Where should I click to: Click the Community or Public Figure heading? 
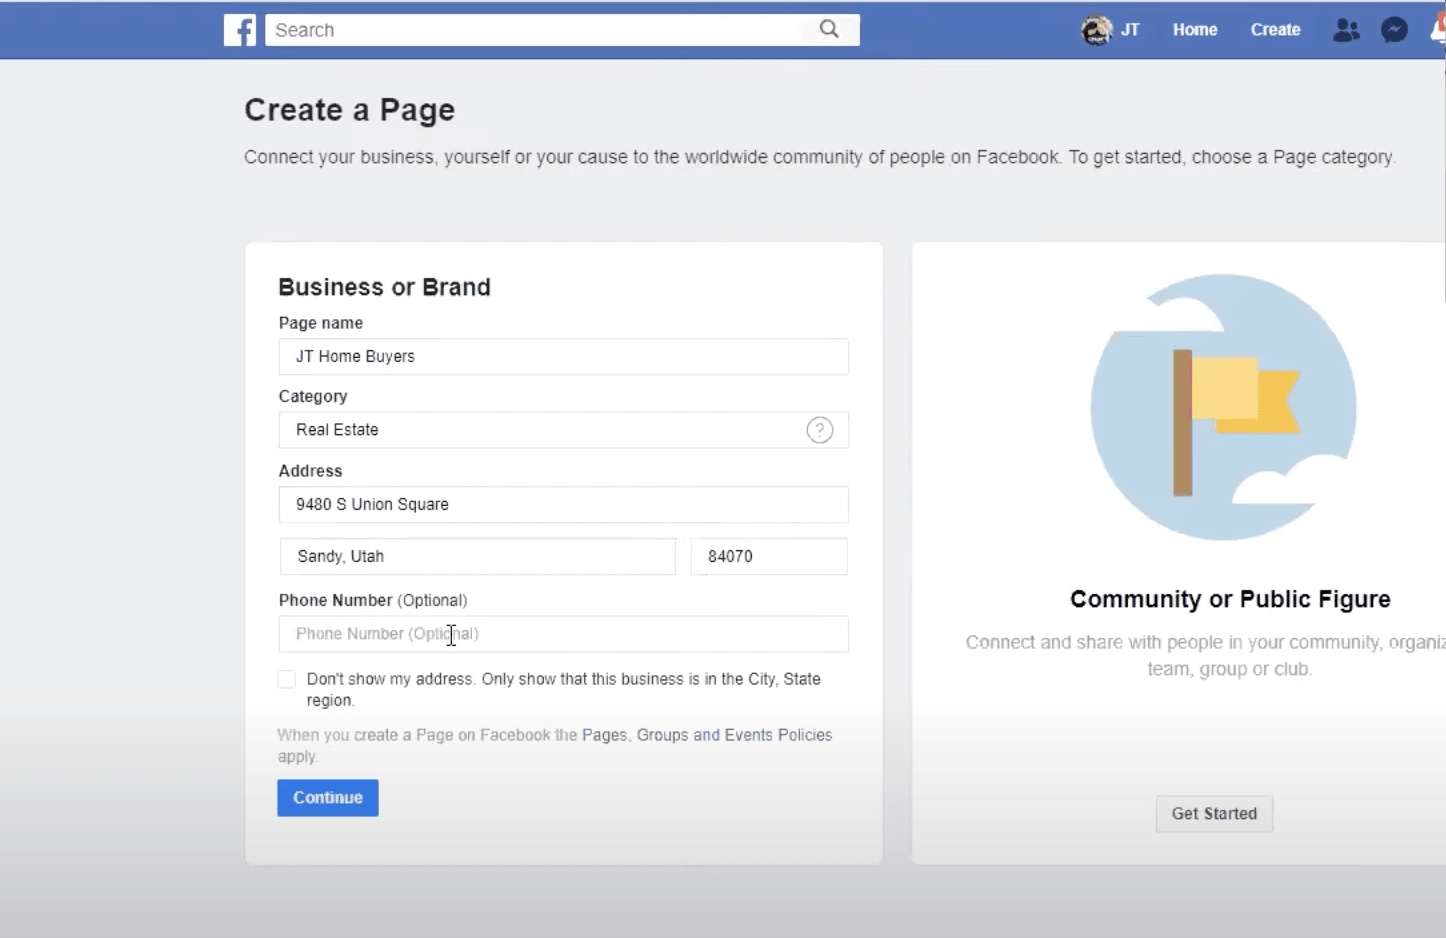(1230, 599)
